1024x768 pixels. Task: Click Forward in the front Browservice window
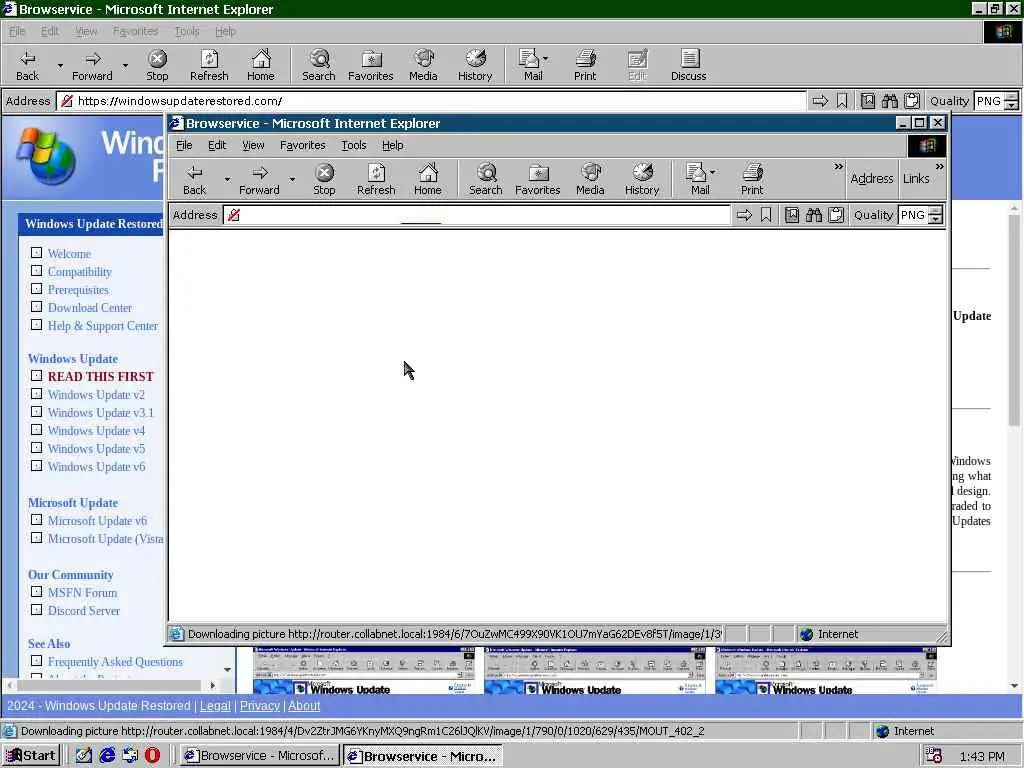(259, 180)
